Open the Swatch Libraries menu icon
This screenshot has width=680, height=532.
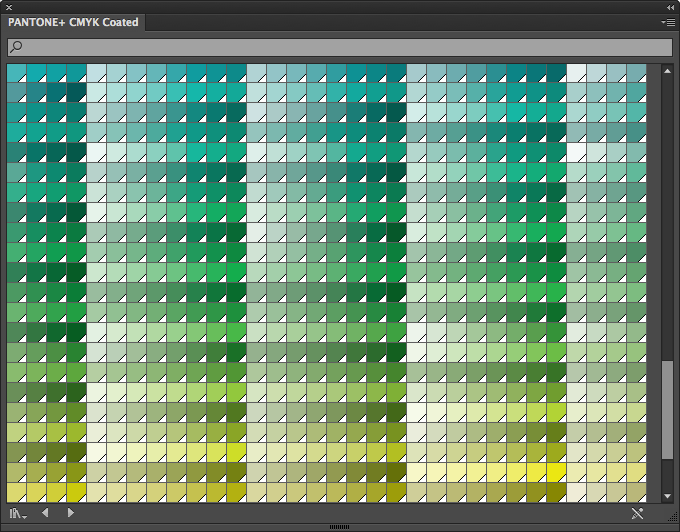pyautogui.click(x=18, y=514)
